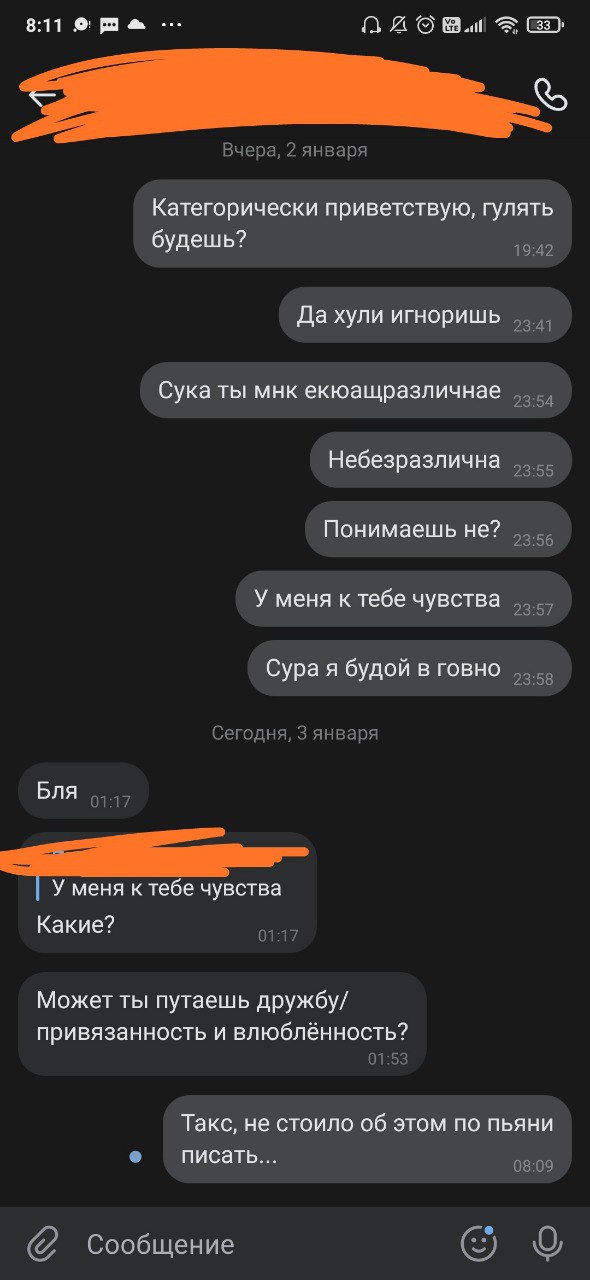Tap the quoted reply 'У меня к тебе чувства'
Viewport: 590px width, 1280px height.
point(166,888)
